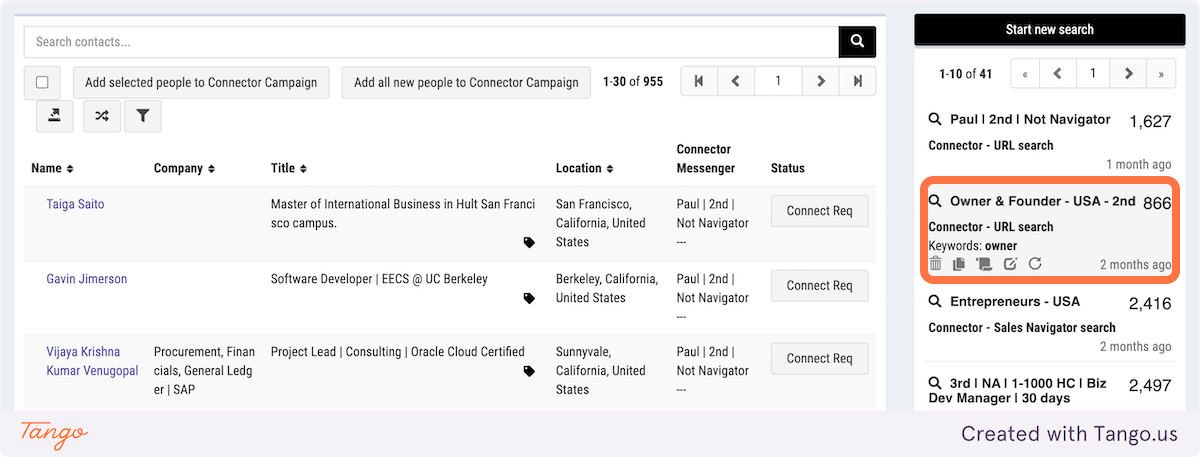
Task: Sort contacts by Company column
Action: click(x=184, y=168)
